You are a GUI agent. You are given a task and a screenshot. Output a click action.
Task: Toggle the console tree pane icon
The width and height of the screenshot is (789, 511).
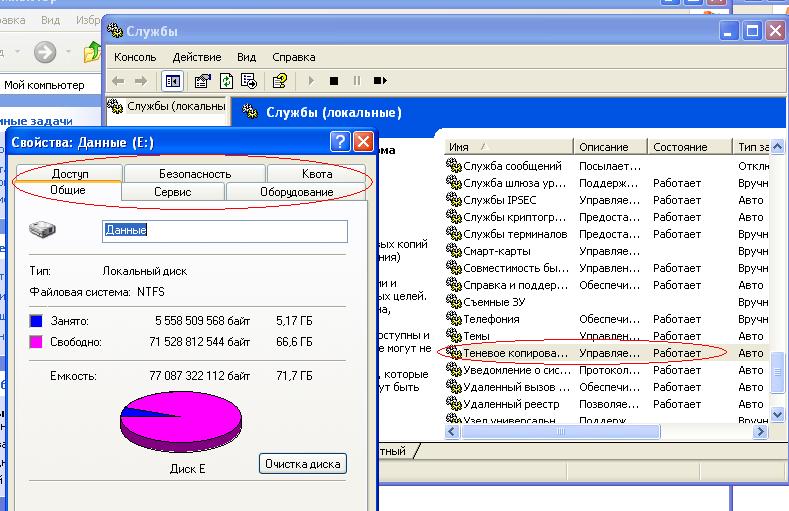pyautogui.click(x=173, y=81)
